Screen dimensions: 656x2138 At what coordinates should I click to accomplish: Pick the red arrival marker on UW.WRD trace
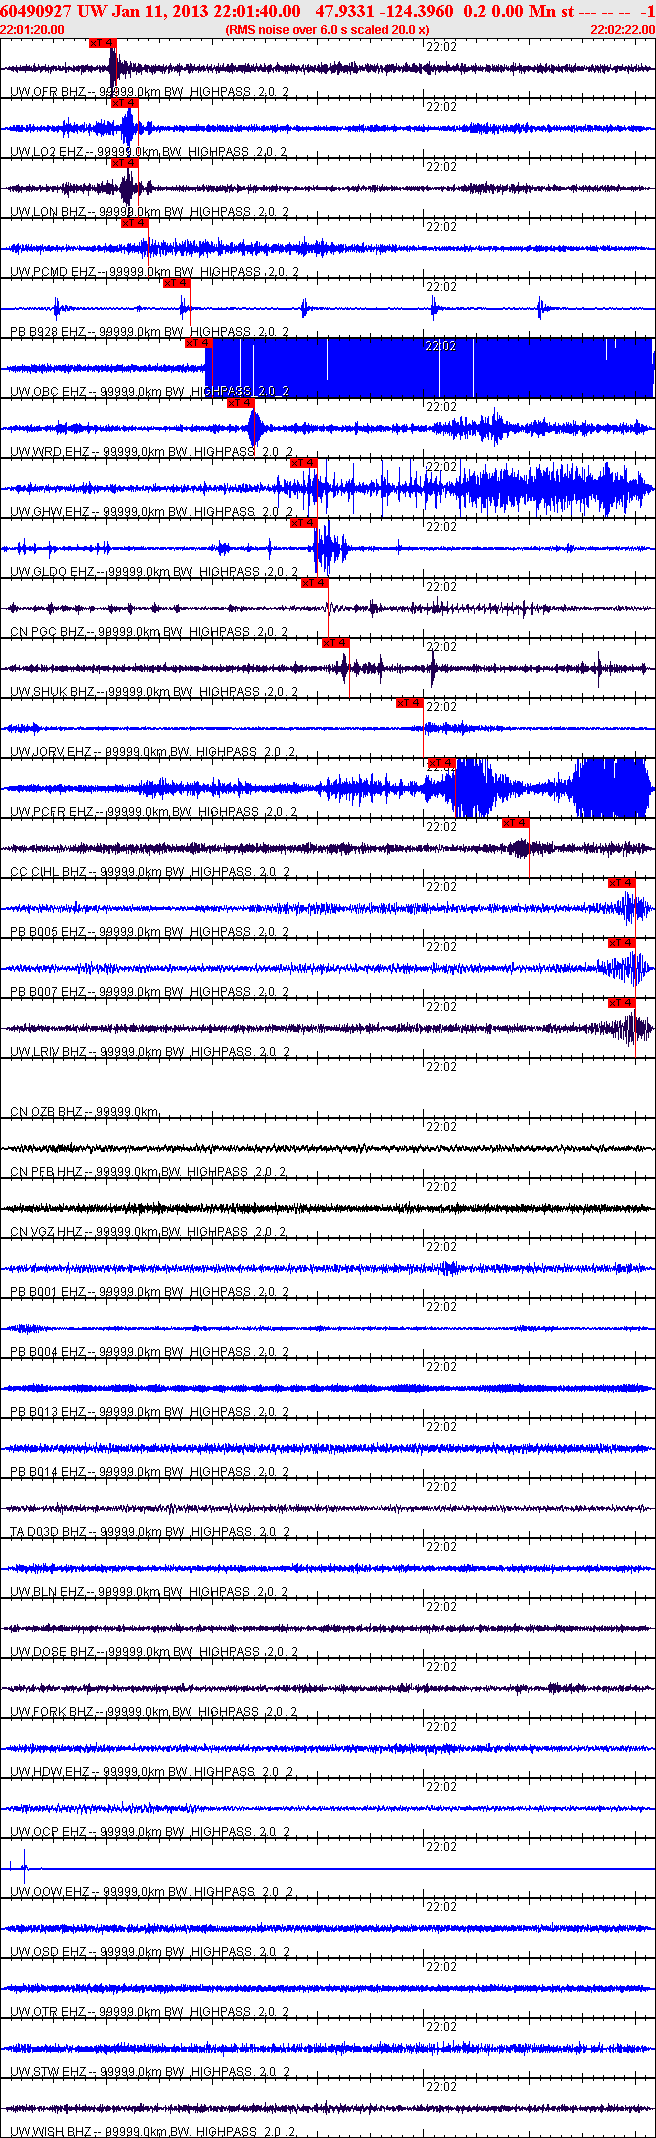241,403
